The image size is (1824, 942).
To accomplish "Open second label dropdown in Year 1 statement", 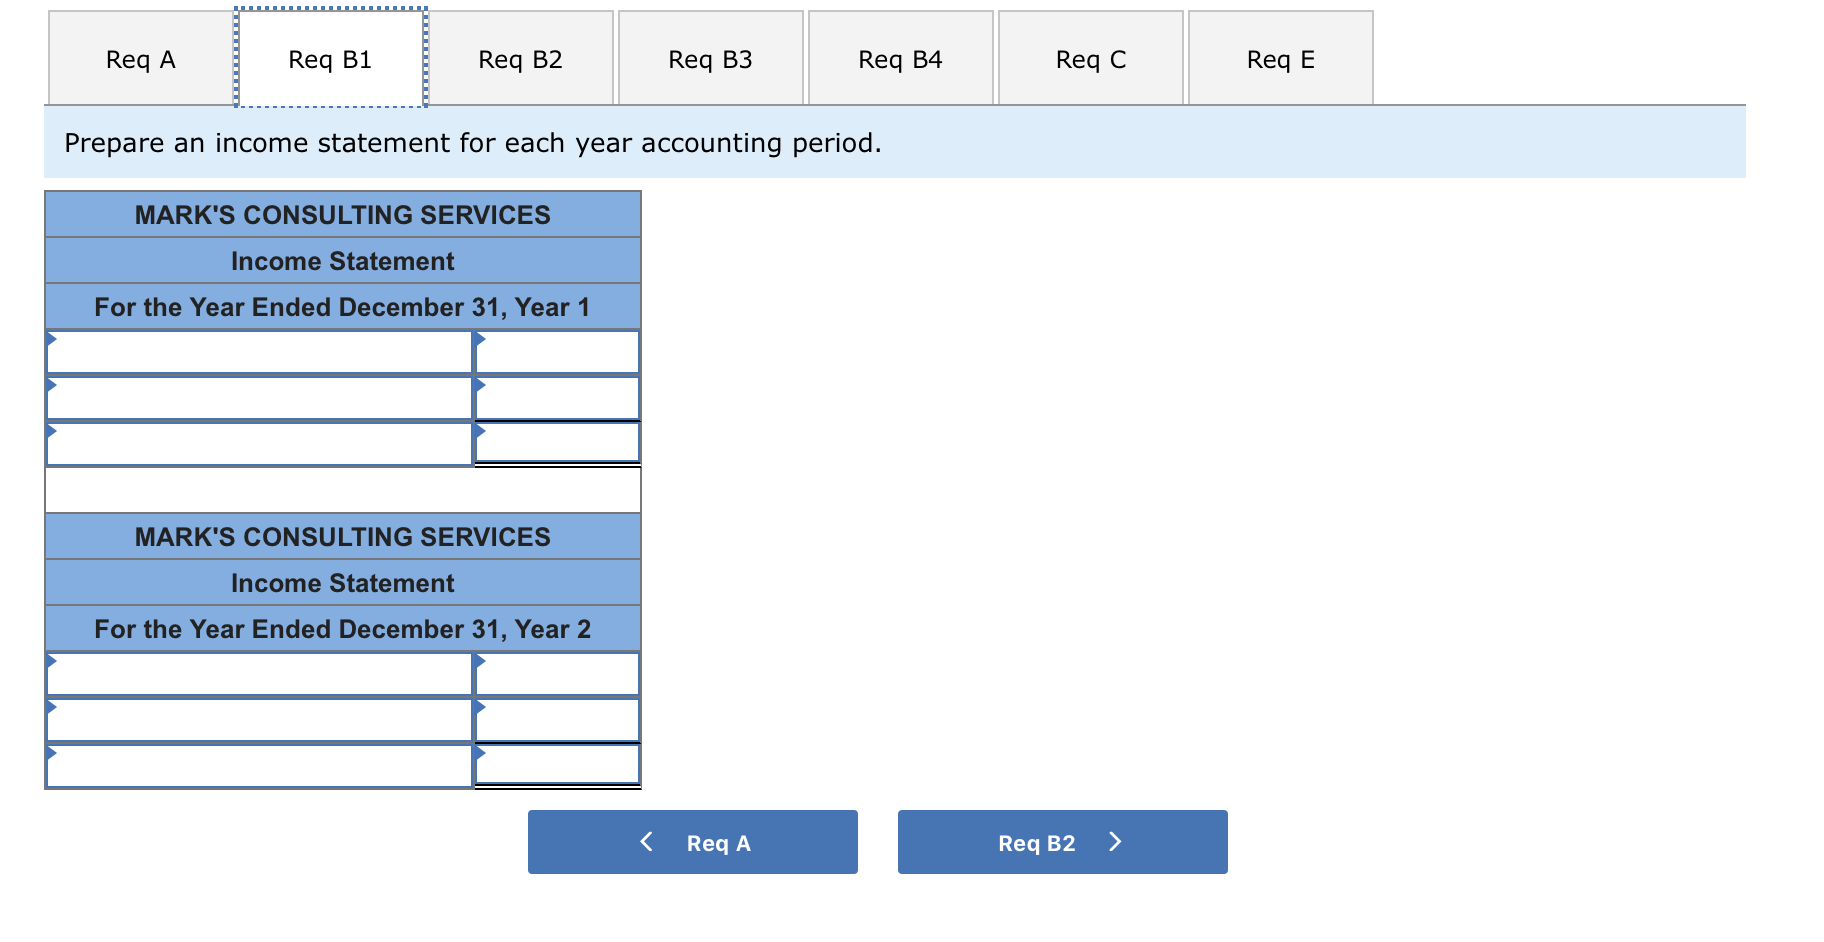I will click(259, 398).
